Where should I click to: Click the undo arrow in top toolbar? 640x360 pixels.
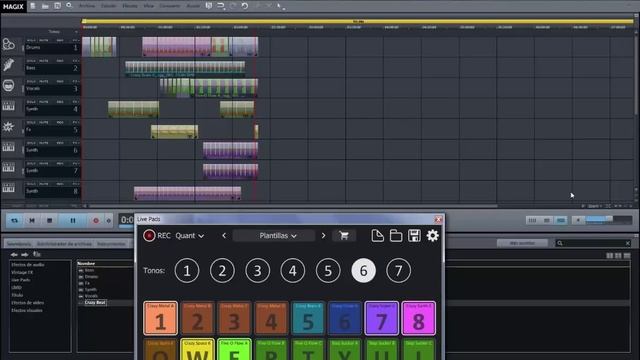tap(244, 6)
